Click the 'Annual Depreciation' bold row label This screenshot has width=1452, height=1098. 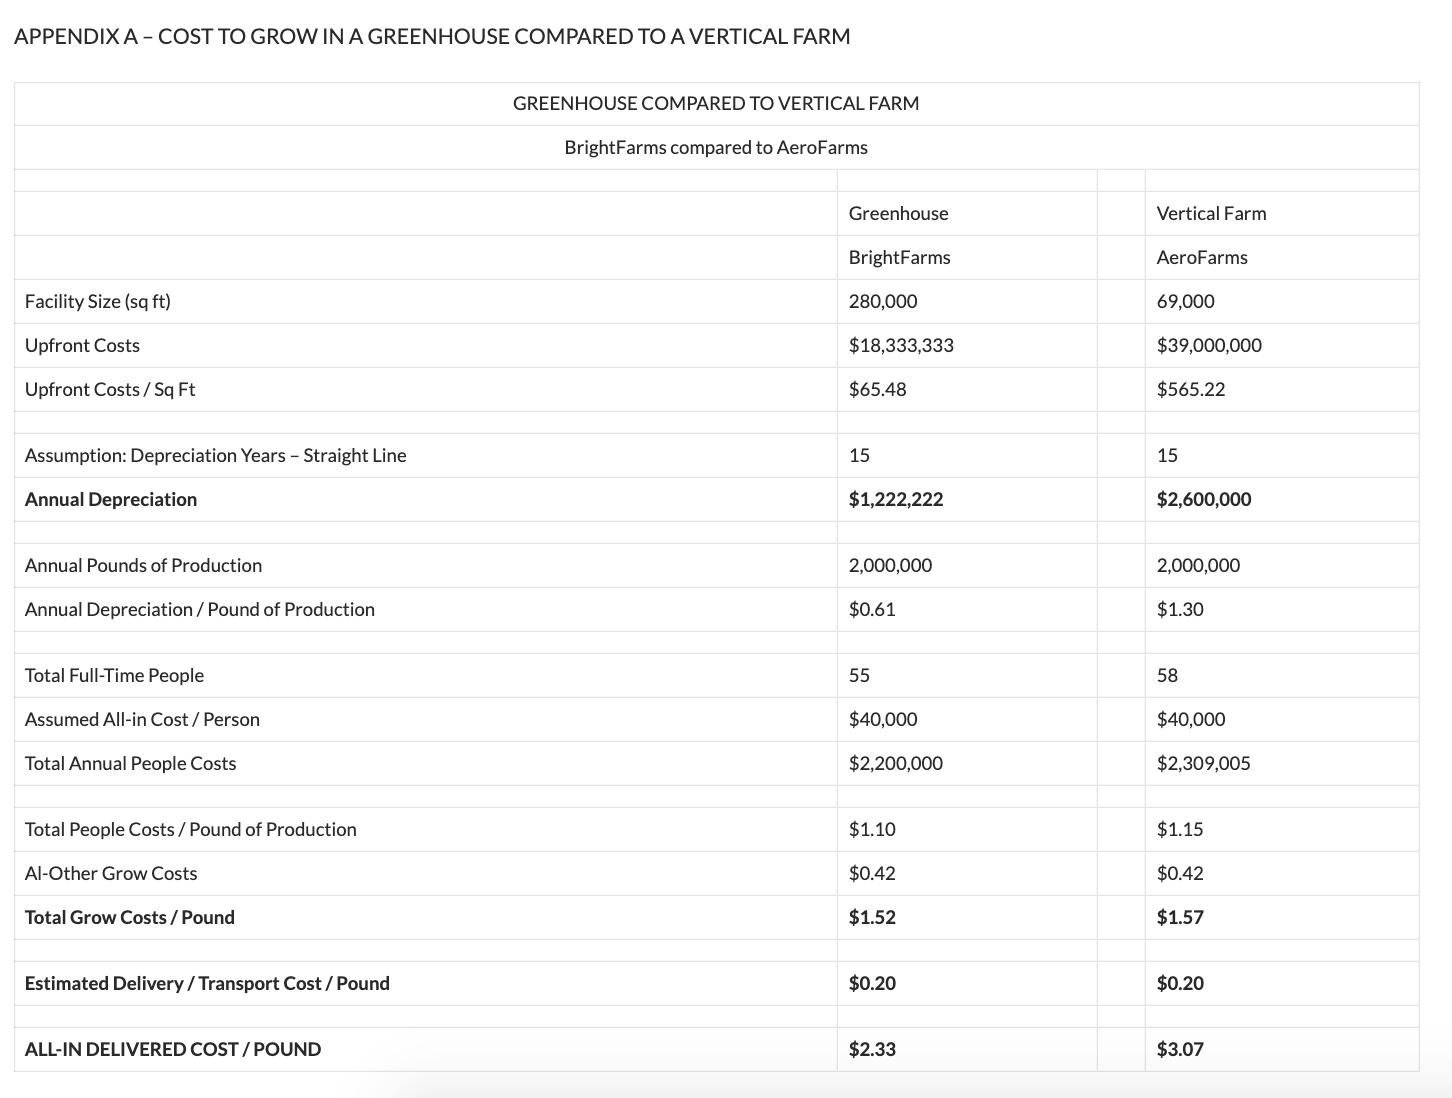111,499
